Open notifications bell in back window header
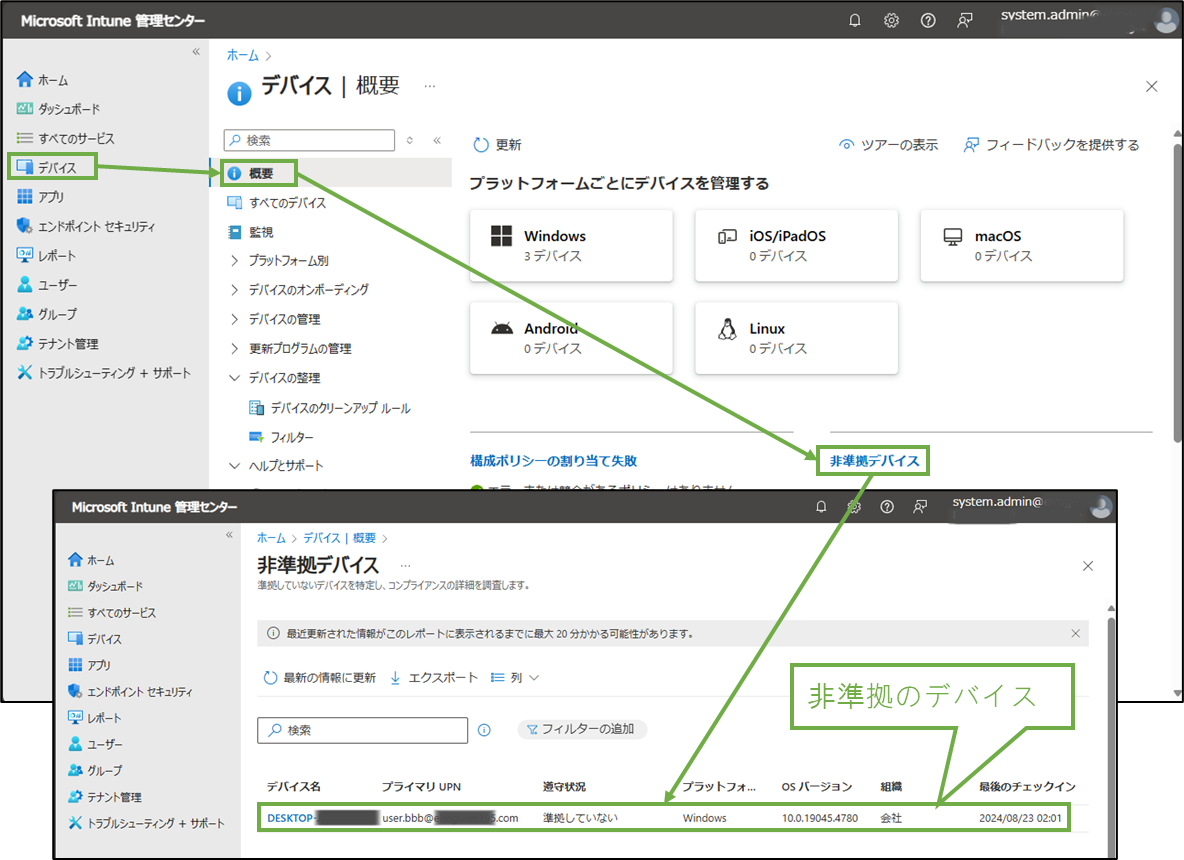 tap(855, 20)
